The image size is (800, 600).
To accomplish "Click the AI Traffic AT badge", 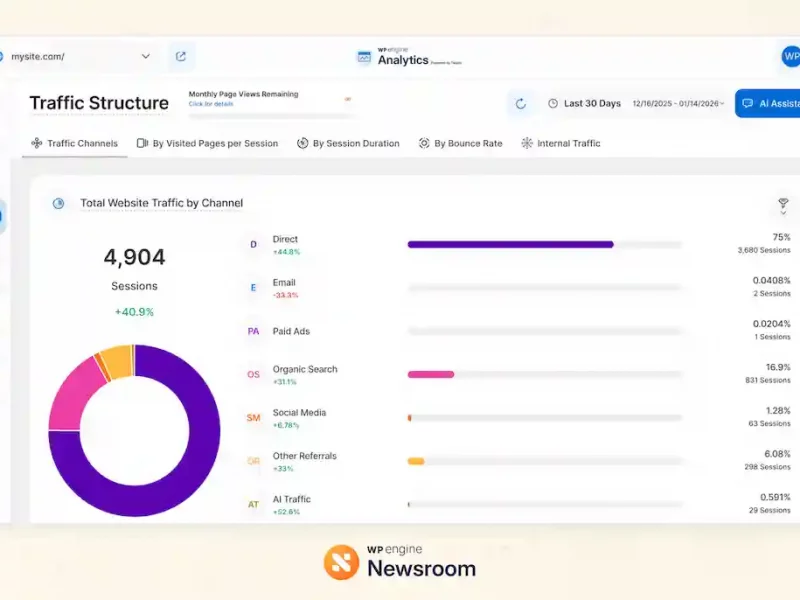I will [253, 500].
